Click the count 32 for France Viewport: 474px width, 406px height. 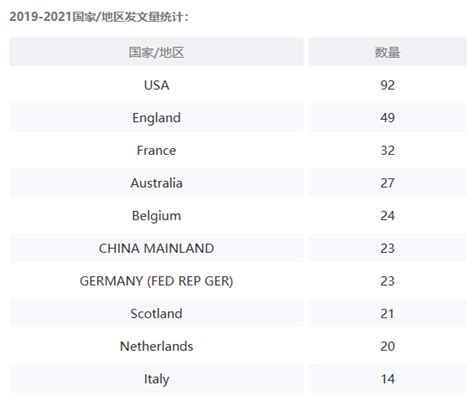coord(387,150)
